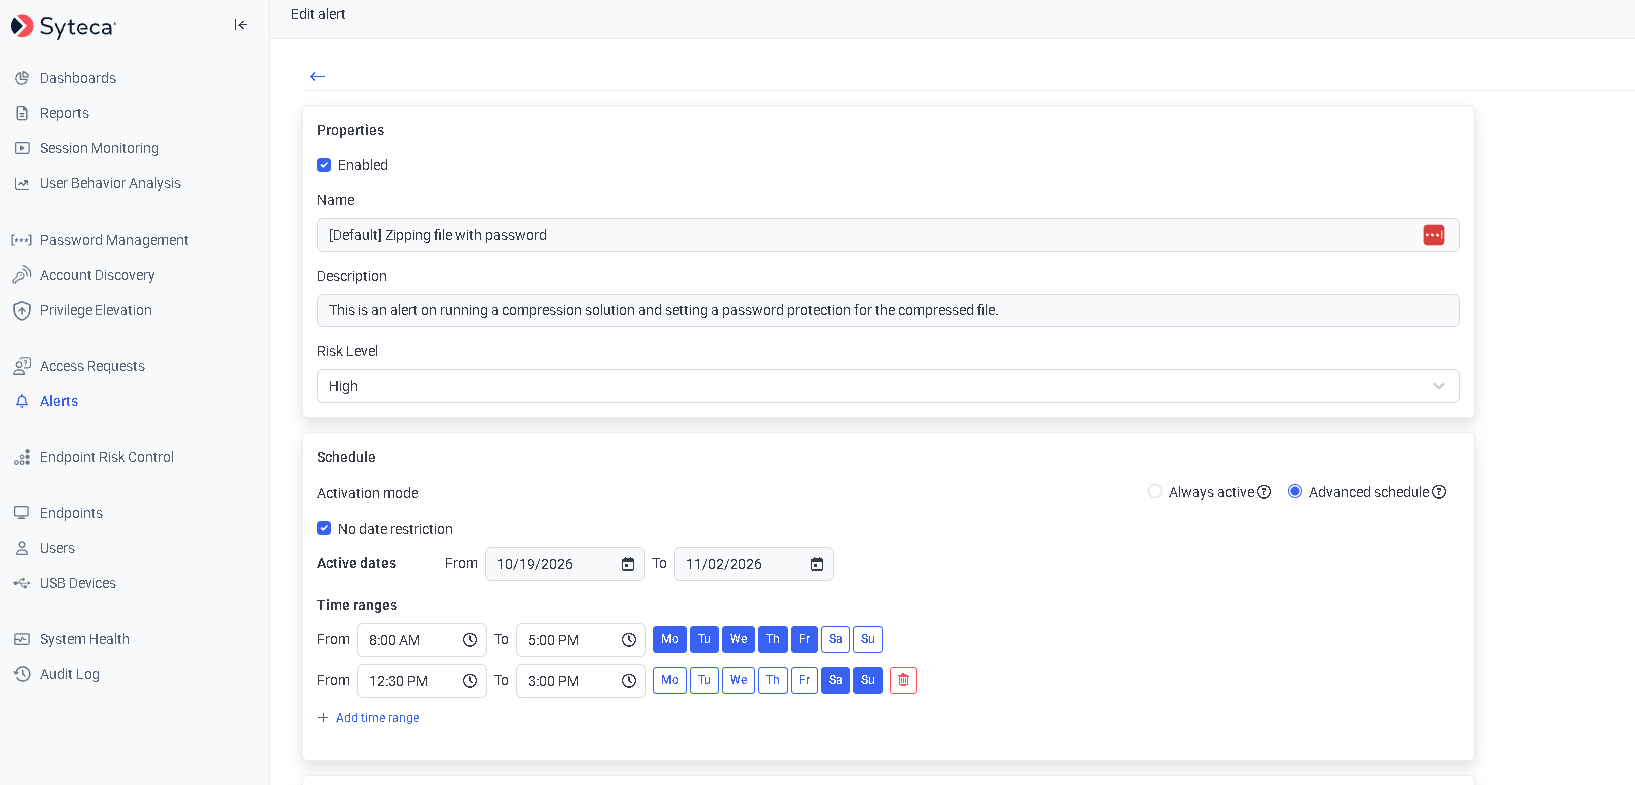Collapse the sidebar with the arrow icon
The width and height of the screenshot is (1635, 785).
[x=240, y=25]
